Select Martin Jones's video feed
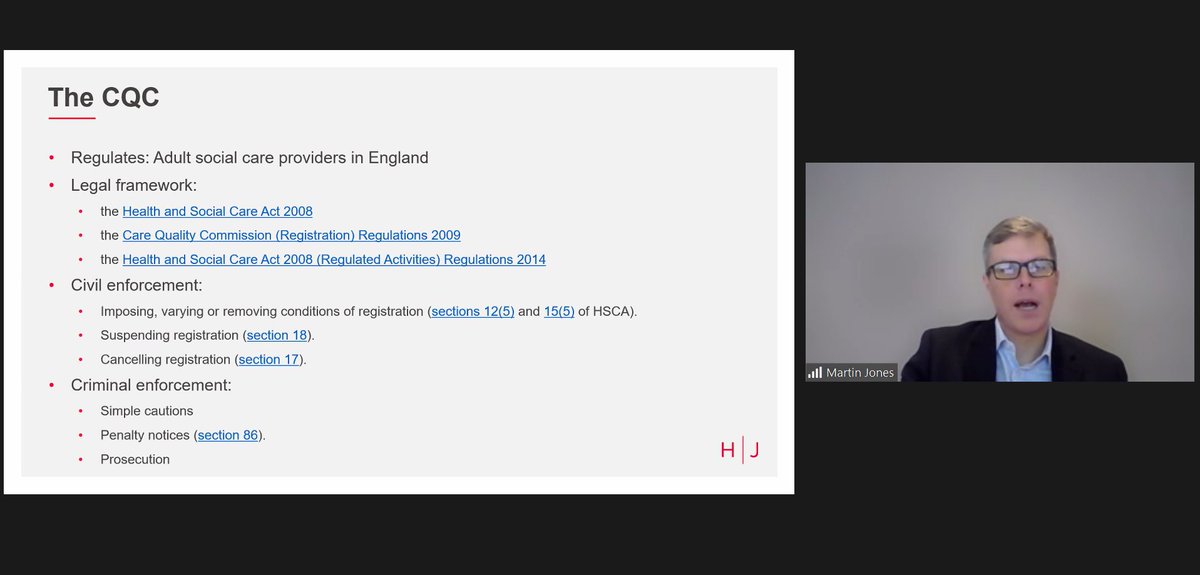Image resolution: width=1200 pixels, height=575 pixels. [1000, 272]
